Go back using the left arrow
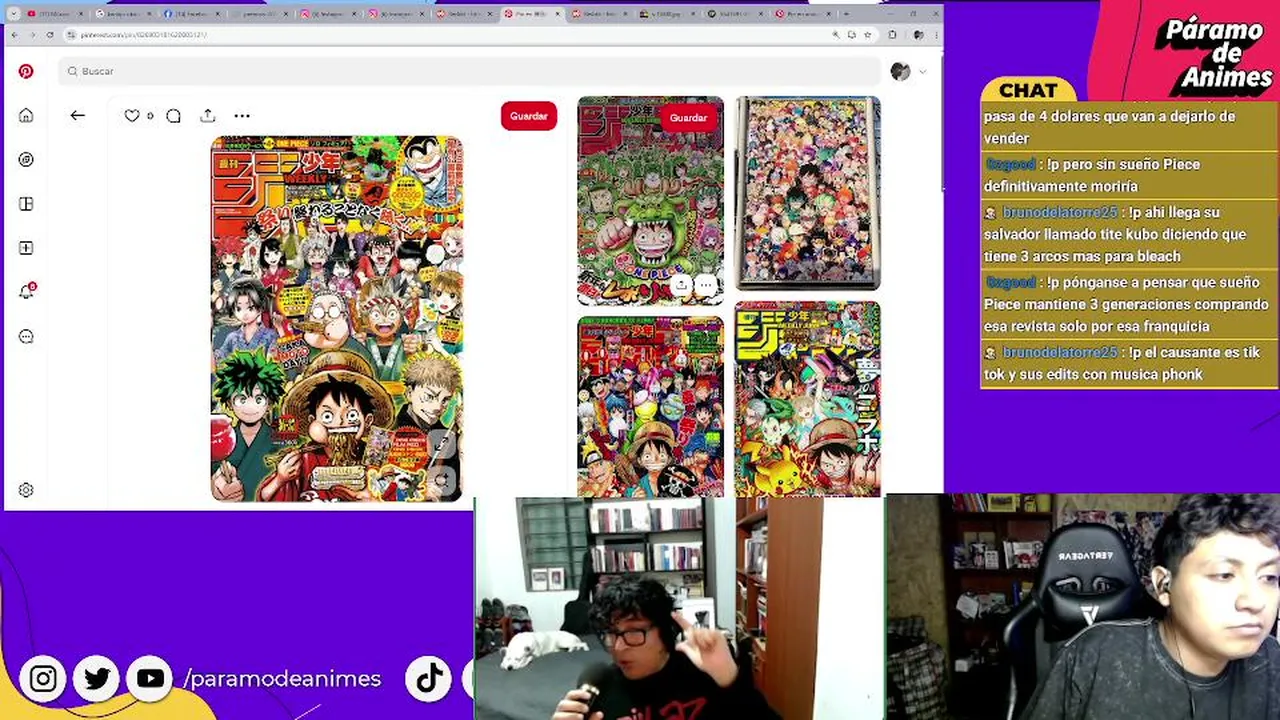 click(77, 116)
